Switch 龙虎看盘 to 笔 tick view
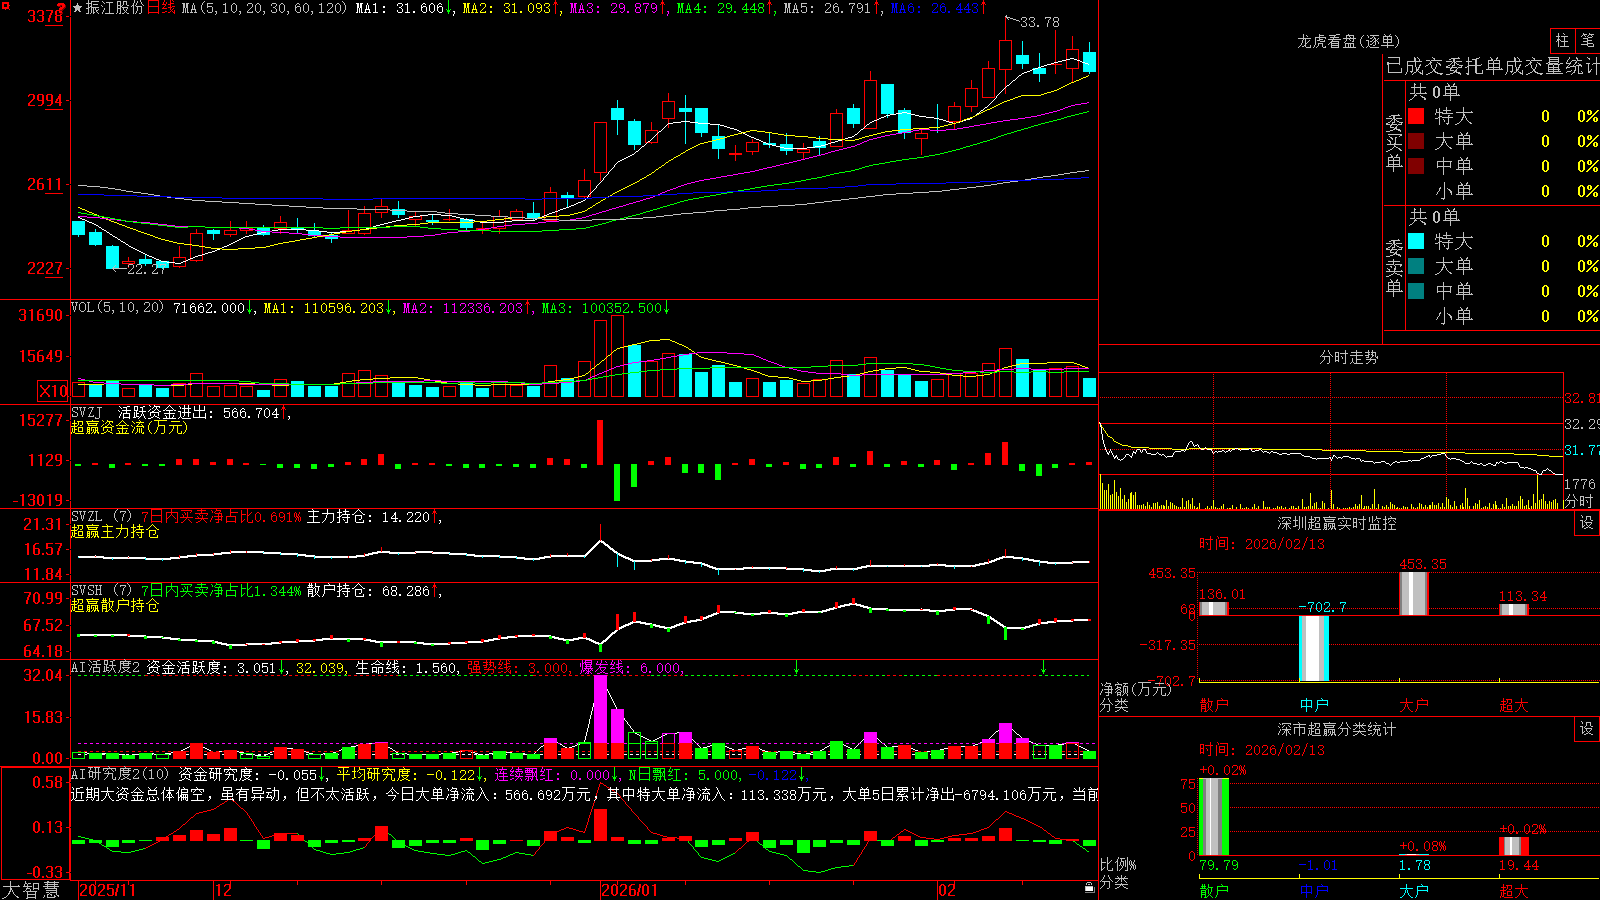The height and width of the screenshot is (900, 1600). (1588, 40)
